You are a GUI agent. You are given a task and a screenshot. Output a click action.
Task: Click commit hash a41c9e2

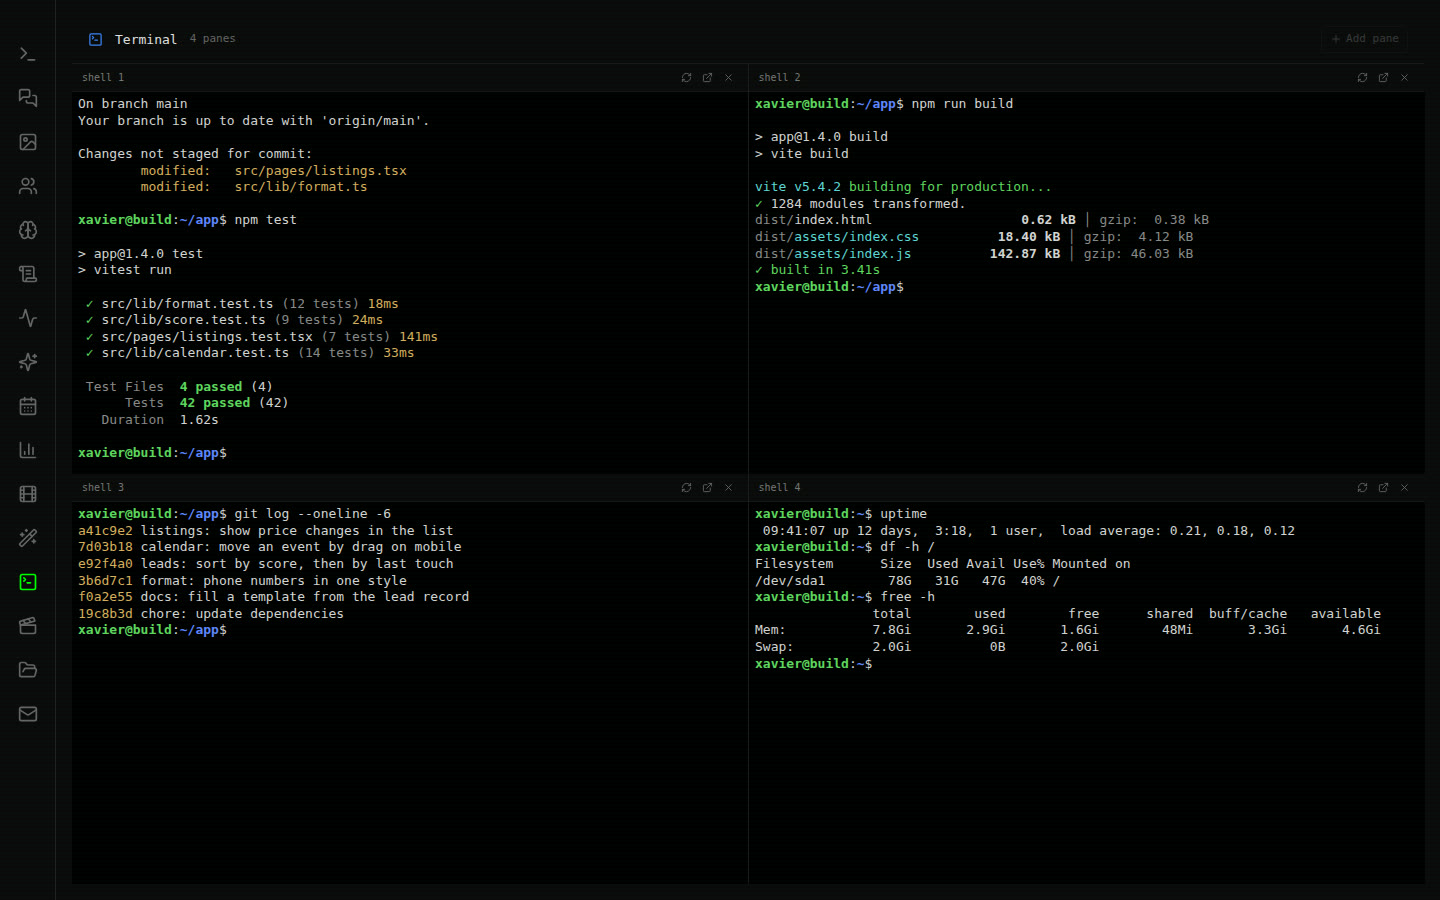click(x=105, y=531)
